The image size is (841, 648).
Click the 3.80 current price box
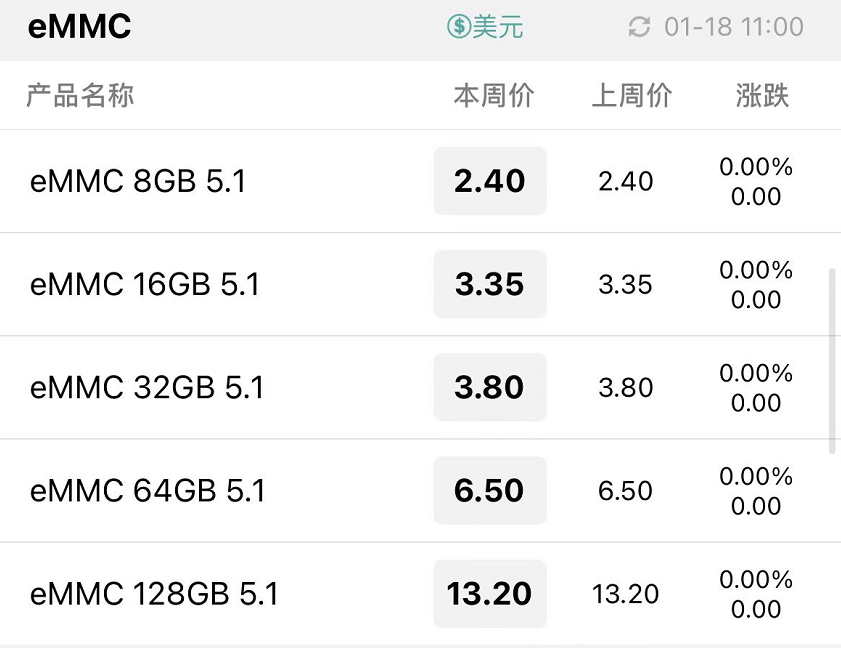[490, 387]
